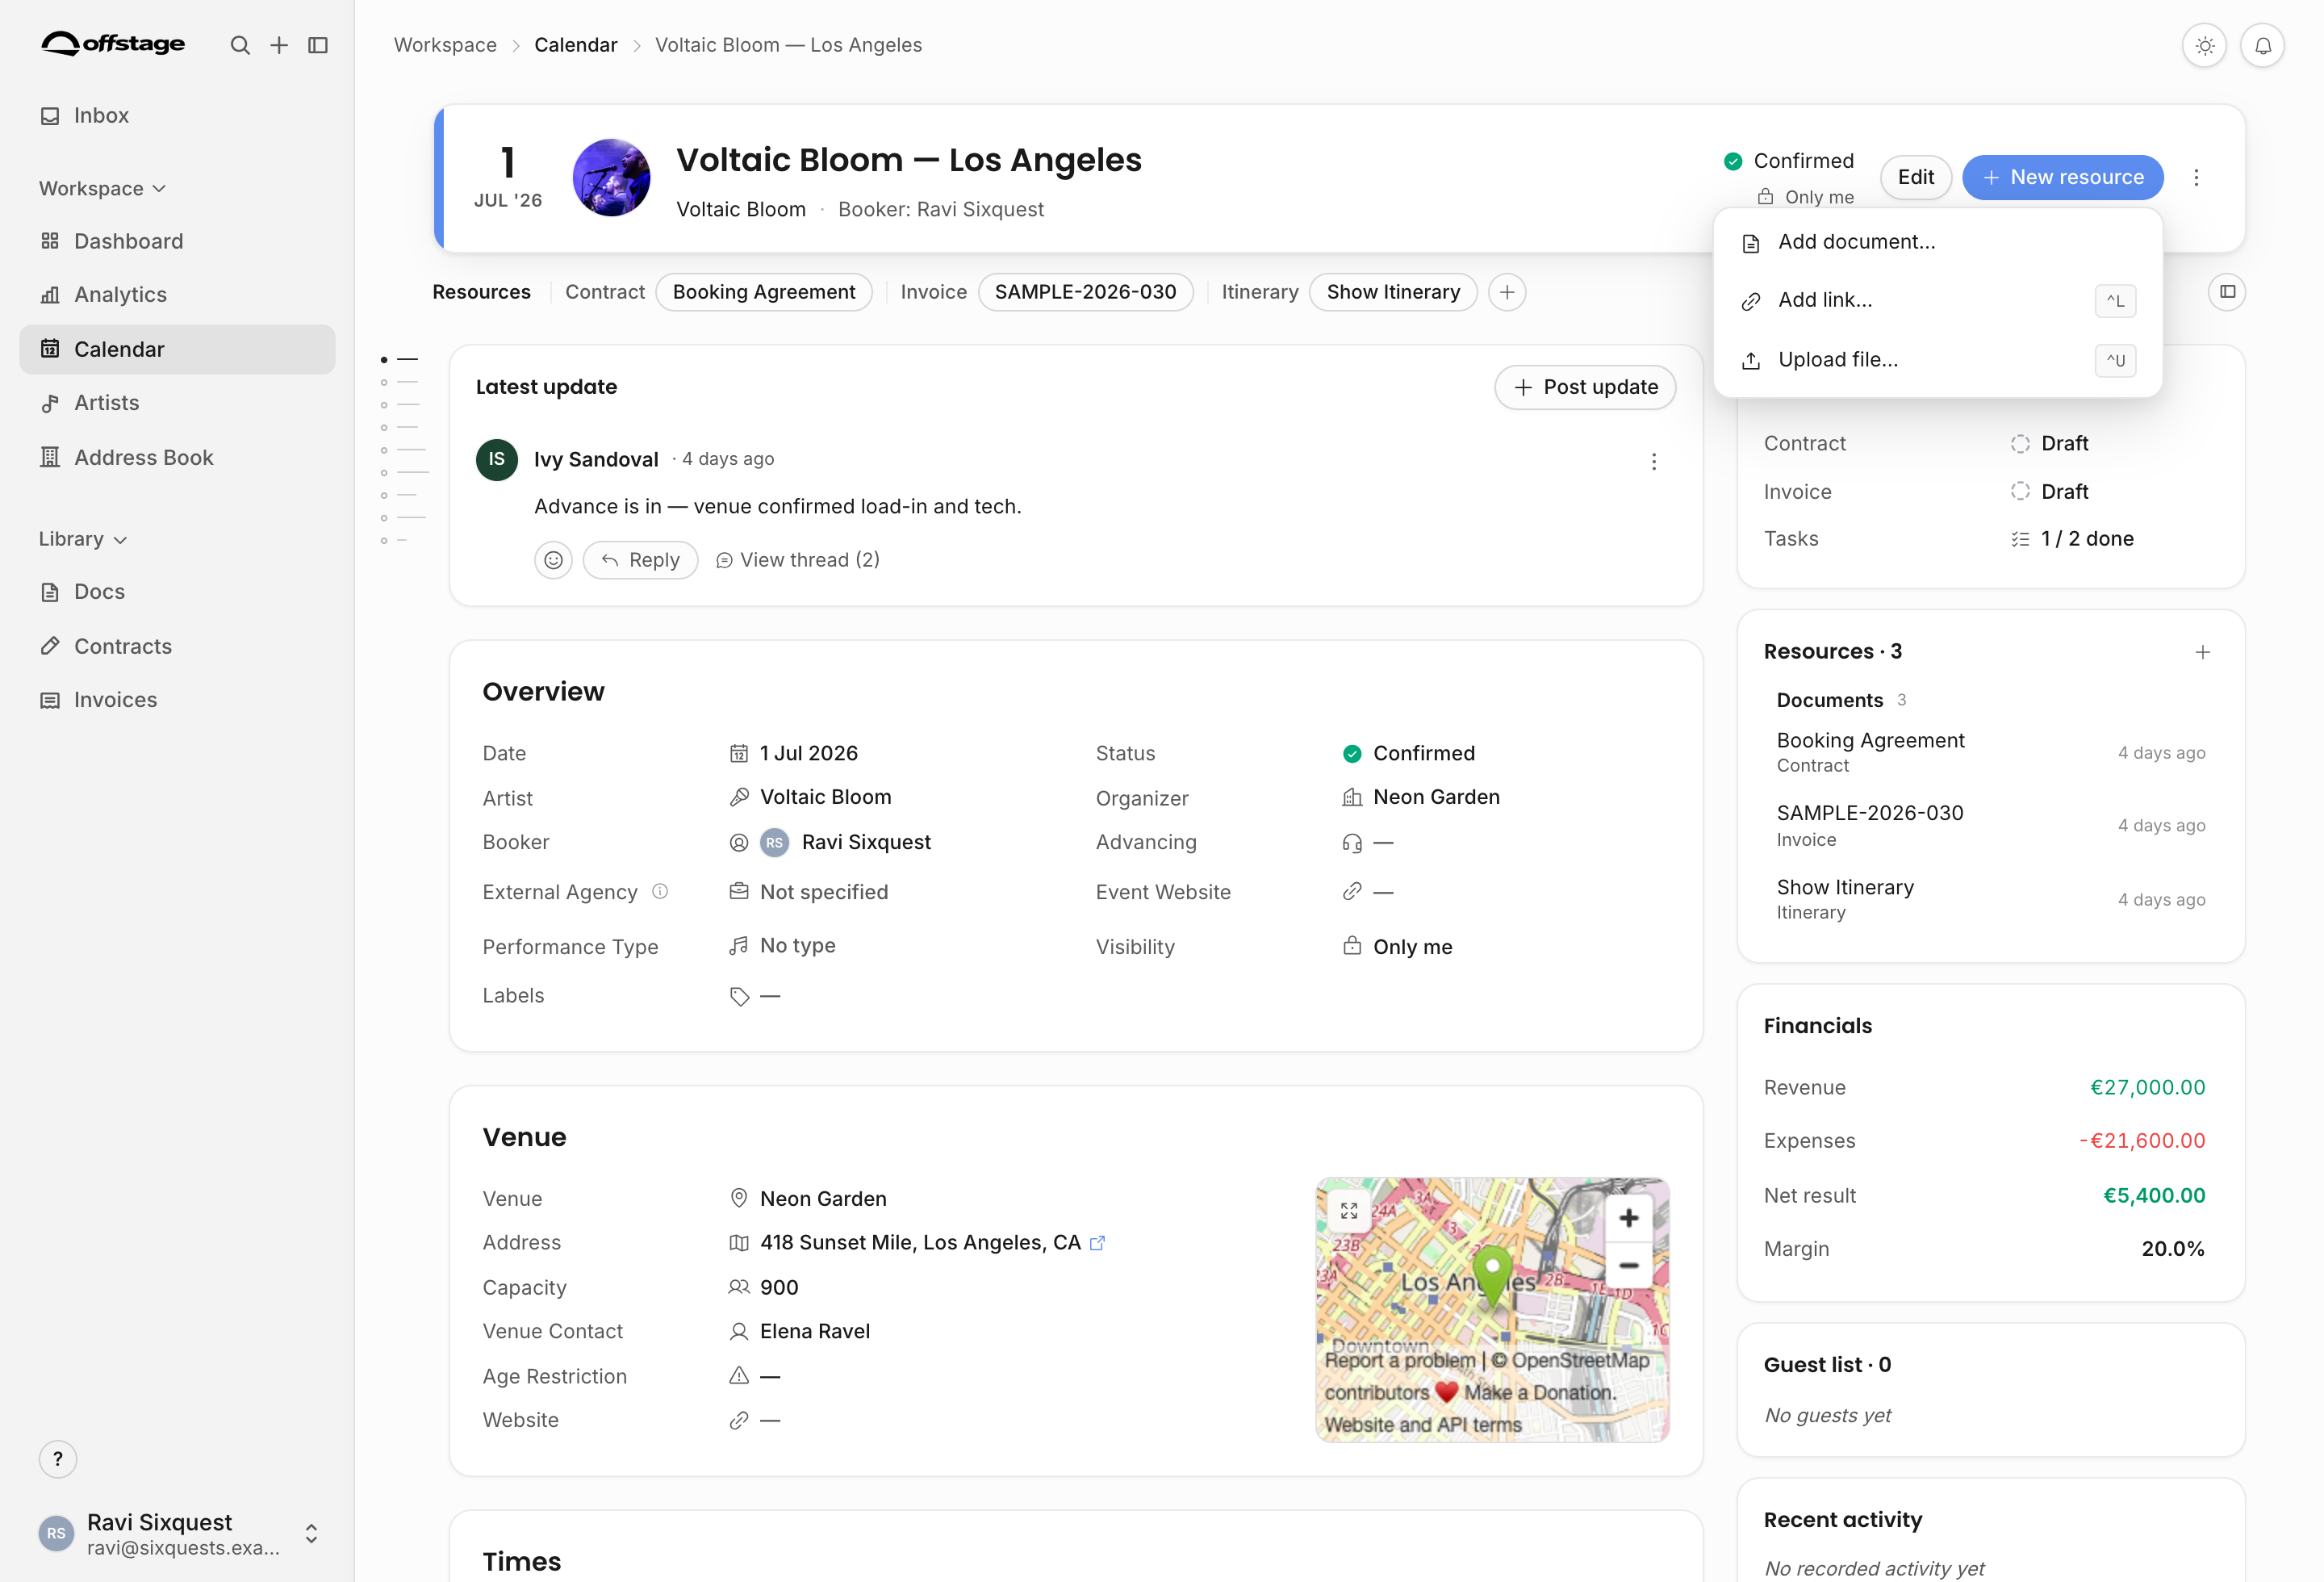Open event header three-dot menu
The width and height of the screenshot is (2324, 1582).
tap(2196, 177)
